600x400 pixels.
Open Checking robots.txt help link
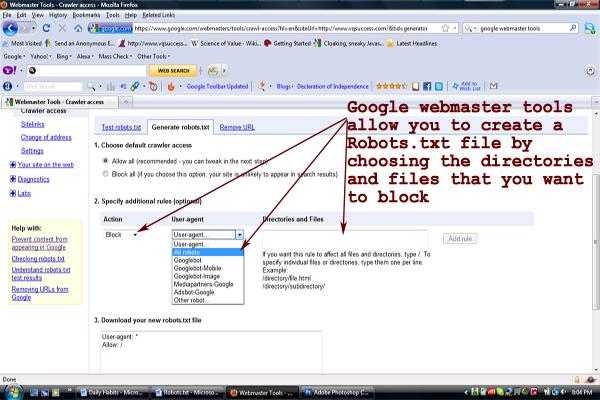tap(38, 259)
